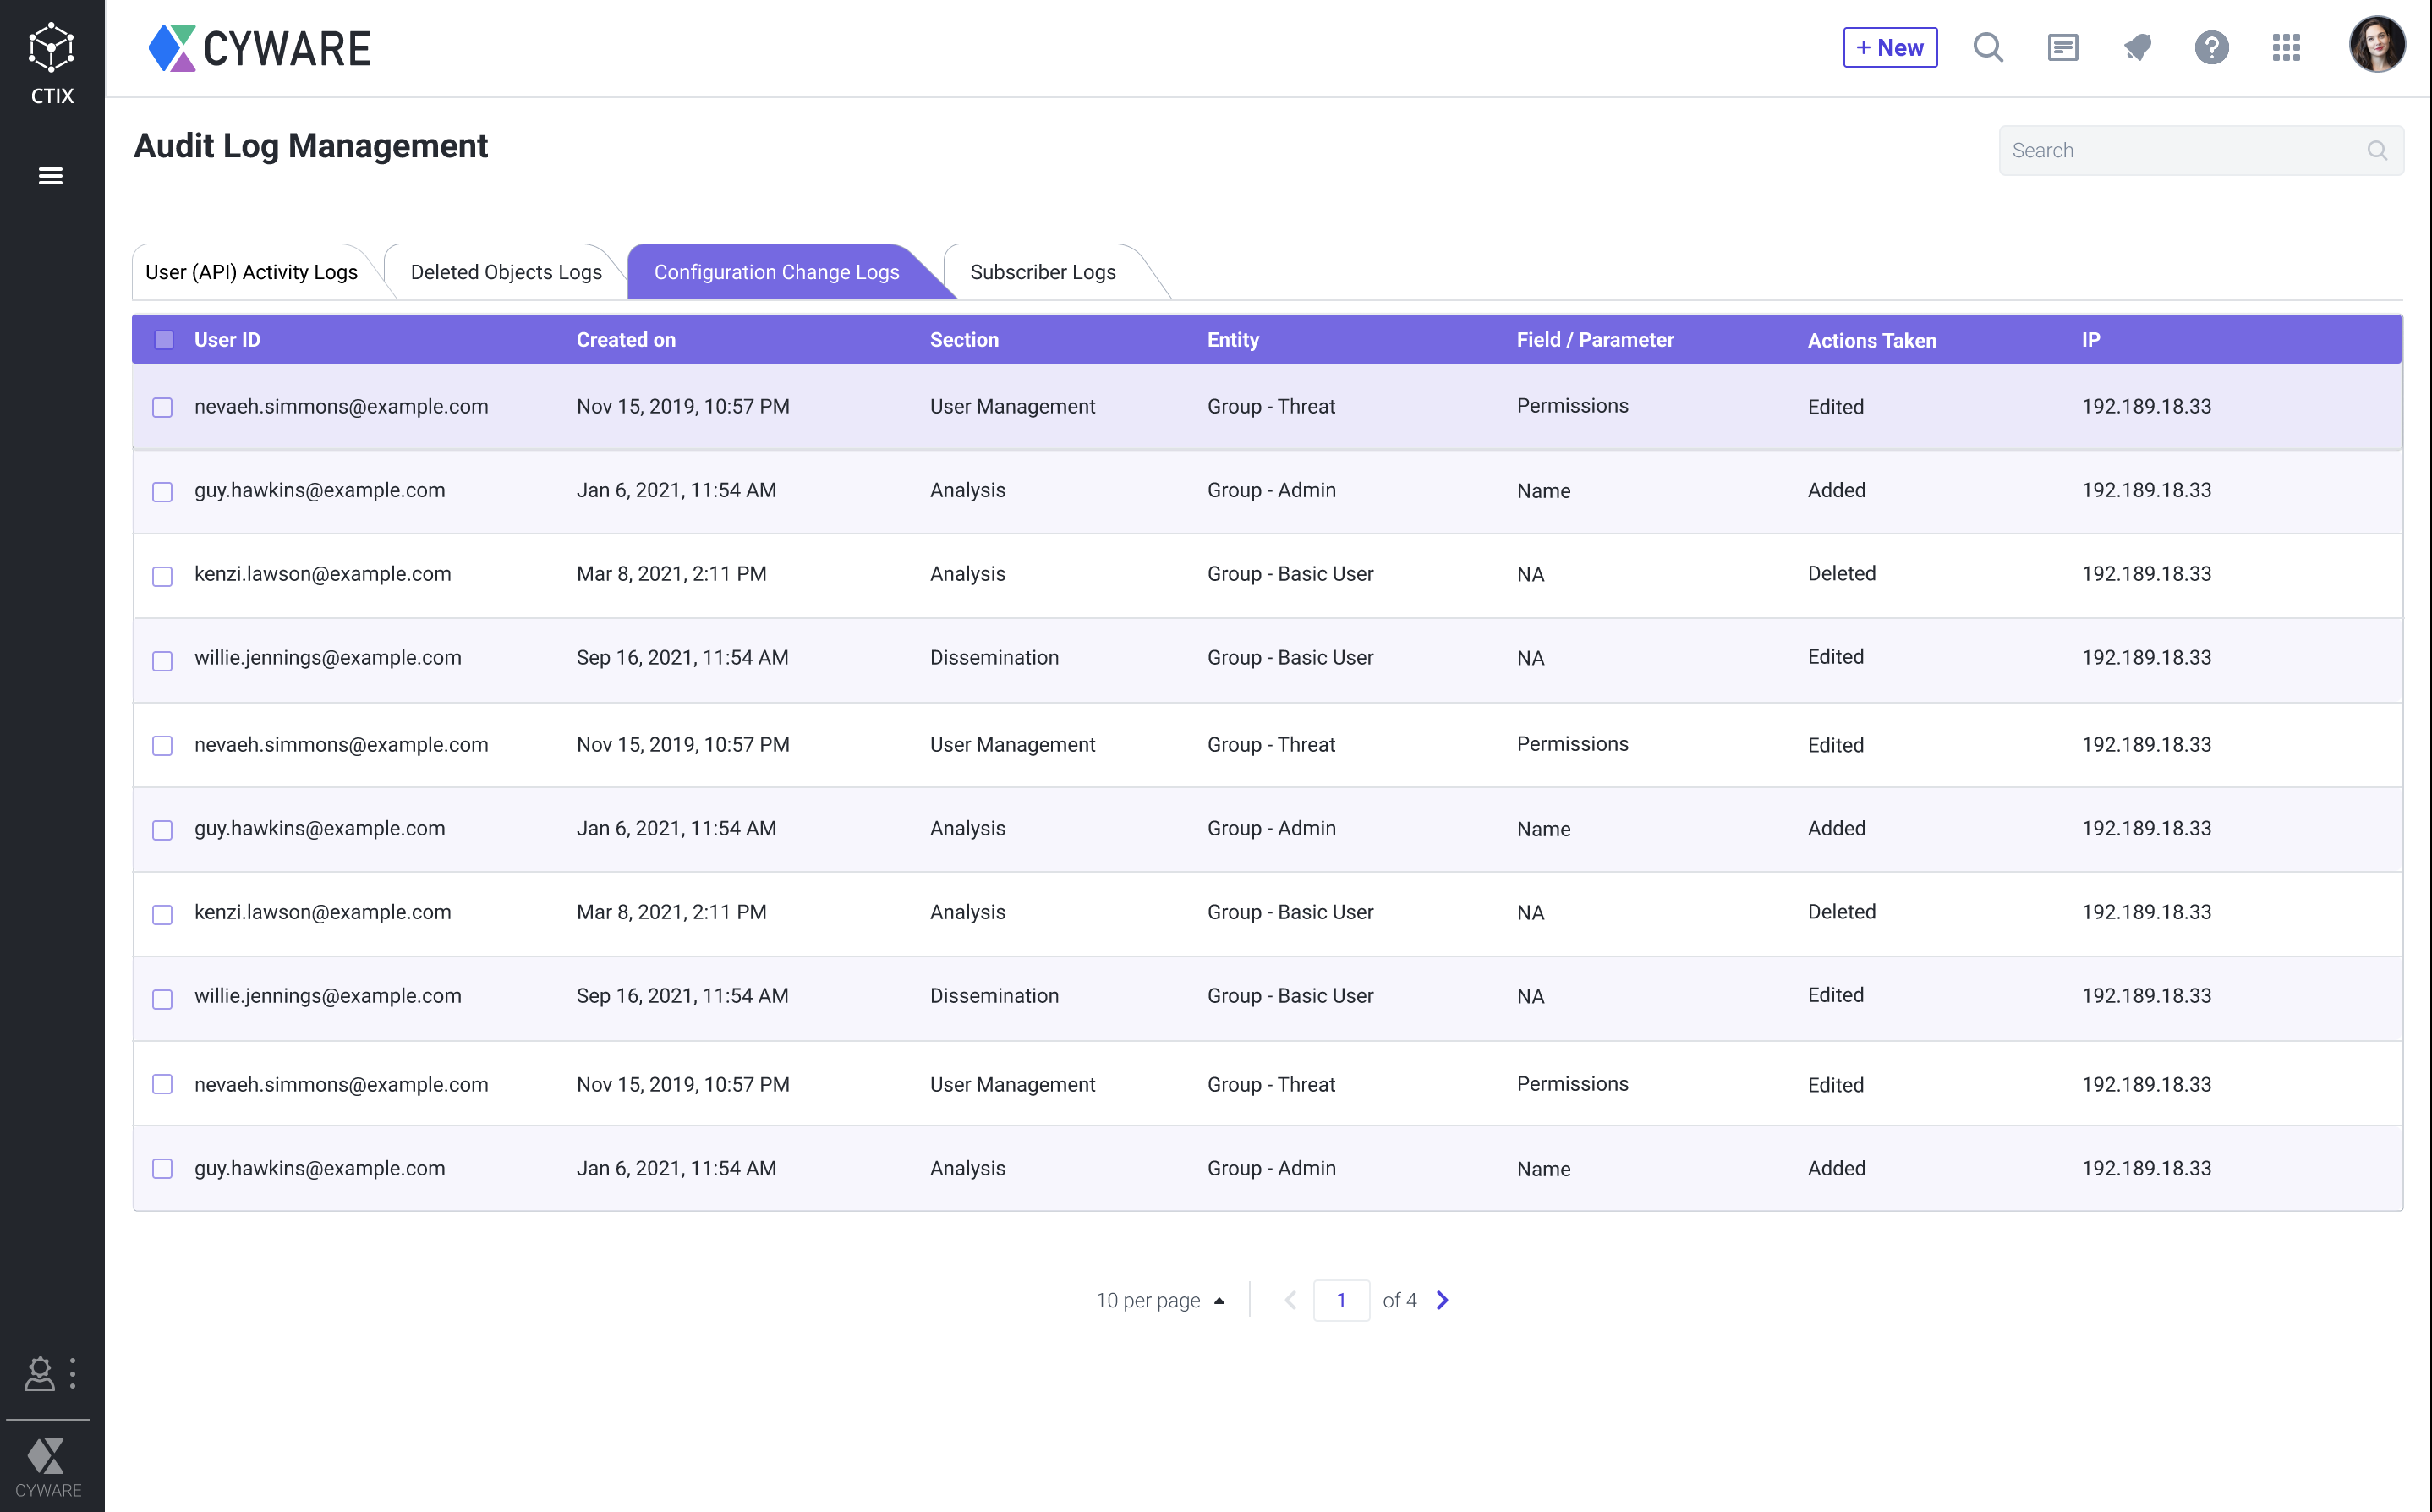Open the announcements megaphone icon

[2137, 47]
